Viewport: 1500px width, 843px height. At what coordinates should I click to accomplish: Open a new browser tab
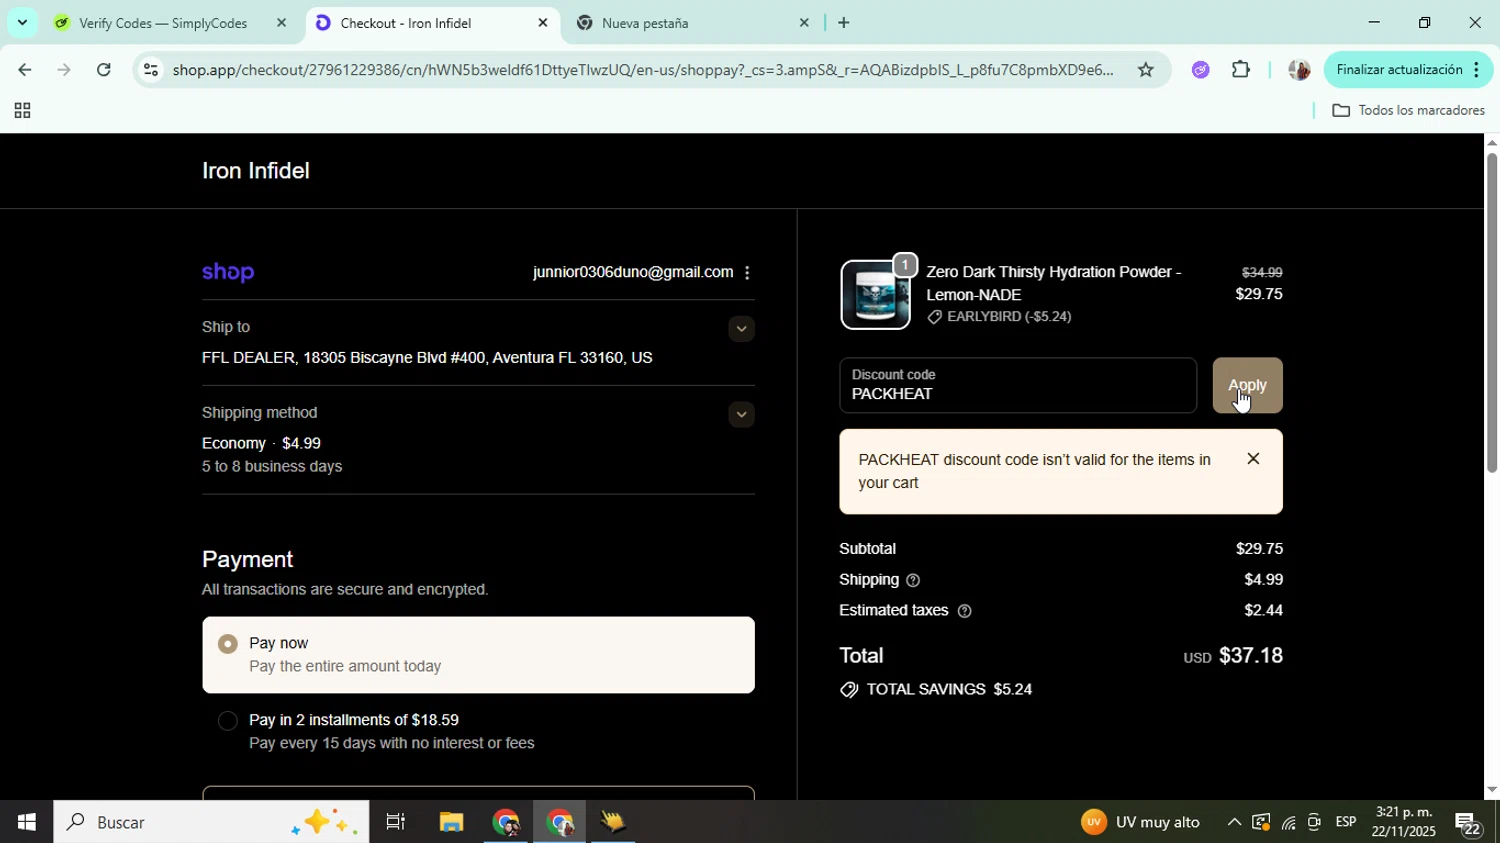click(844, 22)
